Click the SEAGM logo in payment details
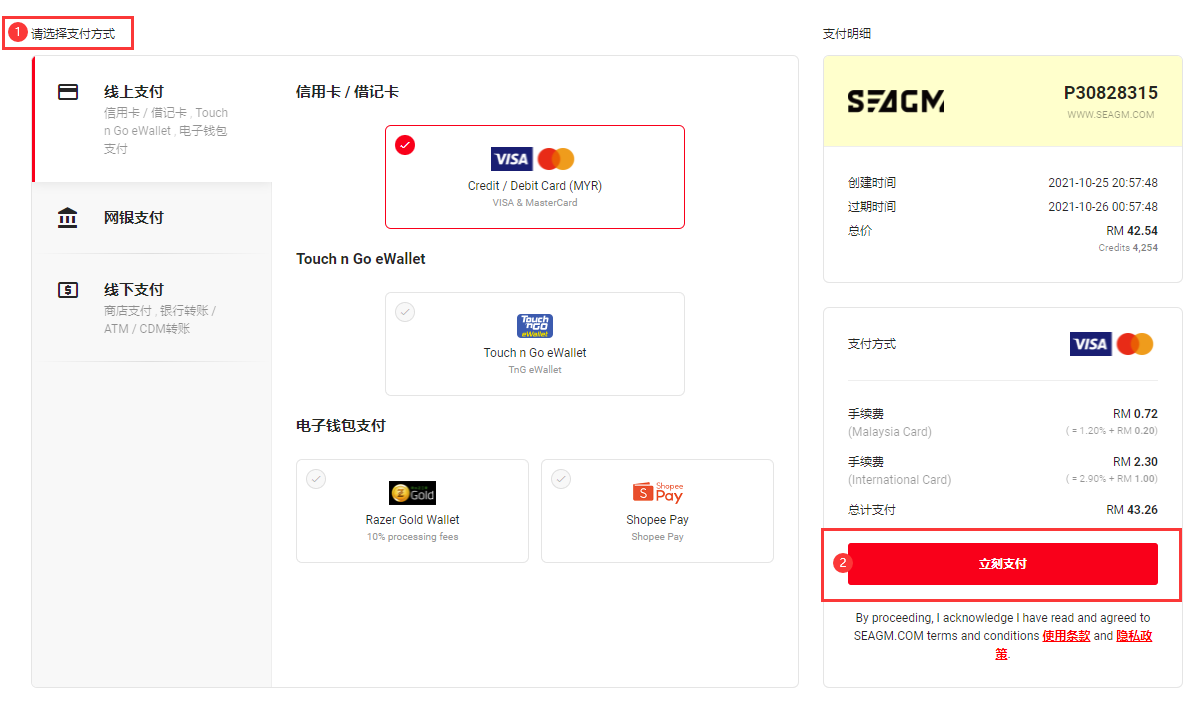The image size is (1191, 703). pos(896,101)
